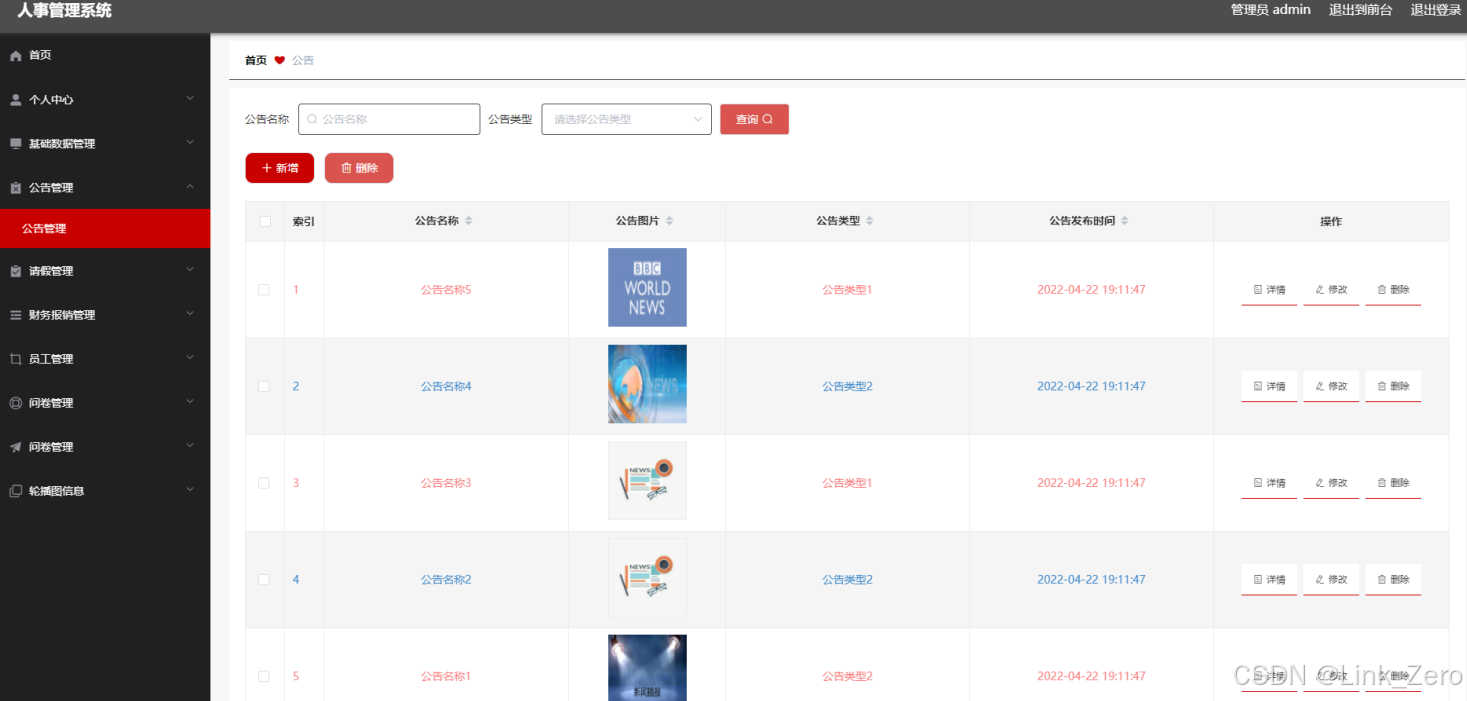Check the checkbox for row 公告名称2

tap(264, 580)
